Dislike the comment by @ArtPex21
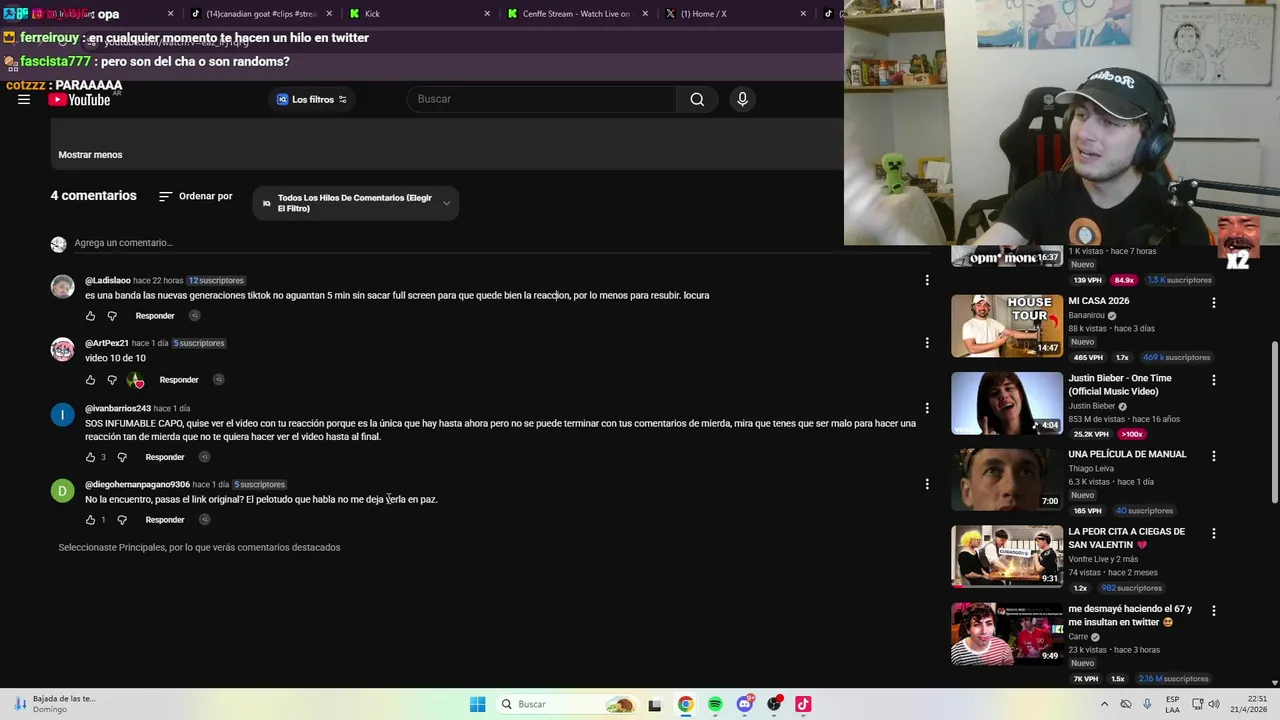The height and width of the screenshot is (720, 1280). click(x=112, y=380)
